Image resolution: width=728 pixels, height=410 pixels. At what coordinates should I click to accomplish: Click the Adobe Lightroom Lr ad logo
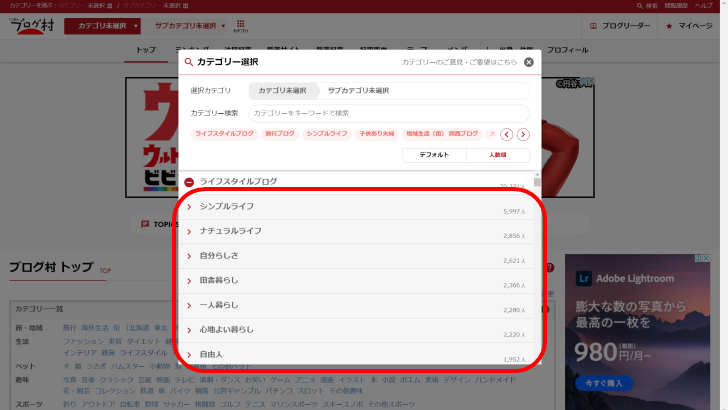584,279
